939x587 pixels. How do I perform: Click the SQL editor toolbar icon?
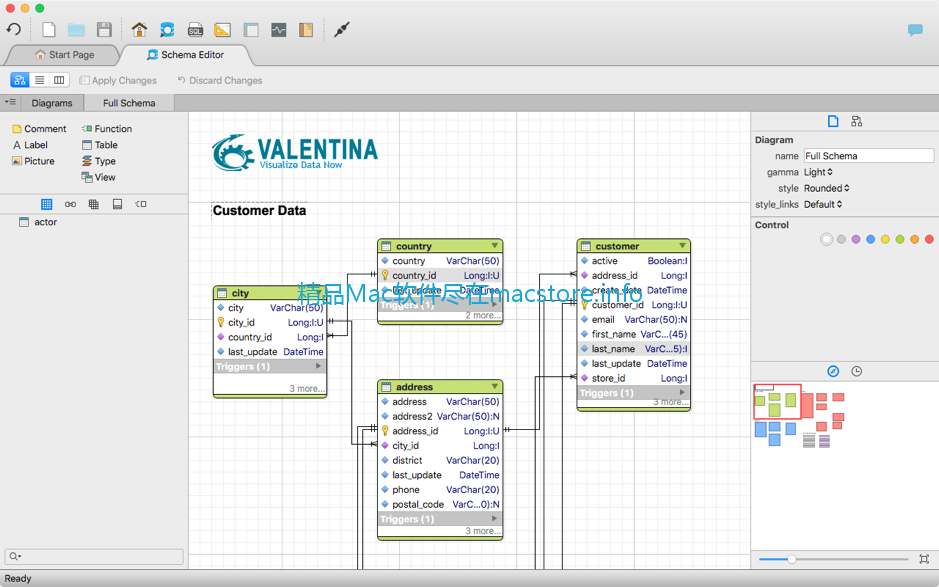point(195,30)
